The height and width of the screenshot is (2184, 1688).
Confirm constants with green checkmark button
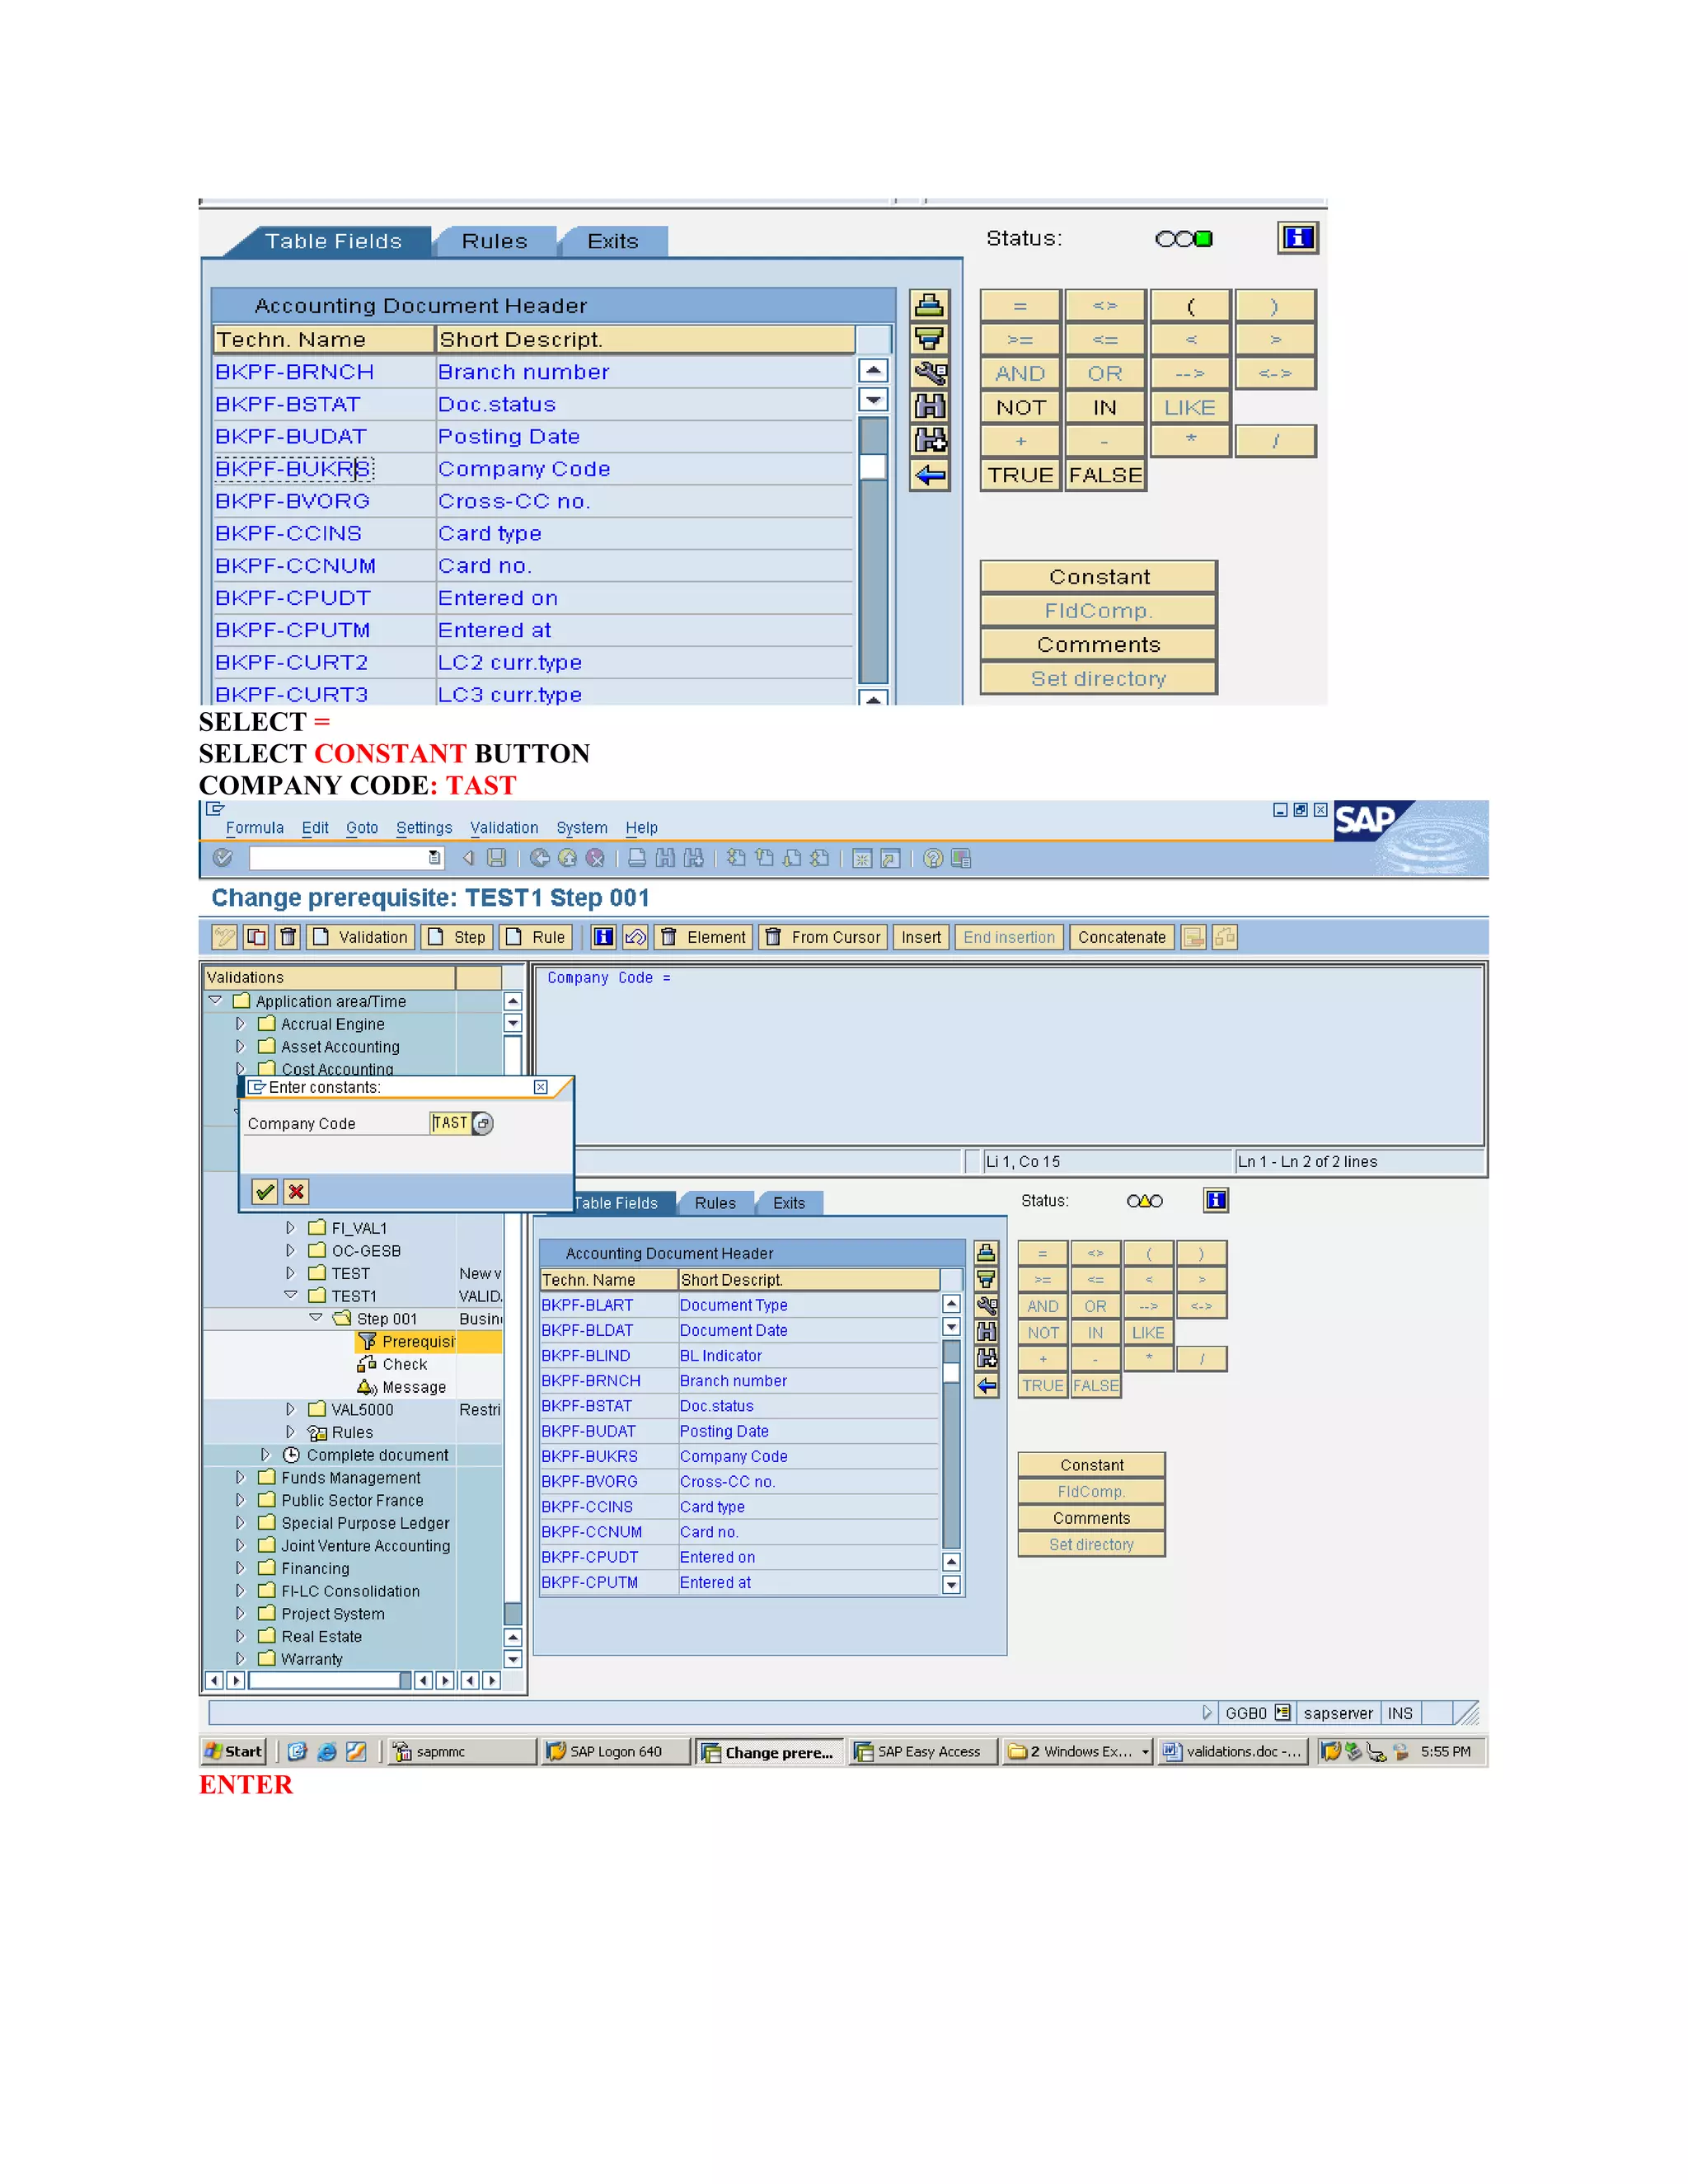pyautogui.click(x=265, y=1191)
